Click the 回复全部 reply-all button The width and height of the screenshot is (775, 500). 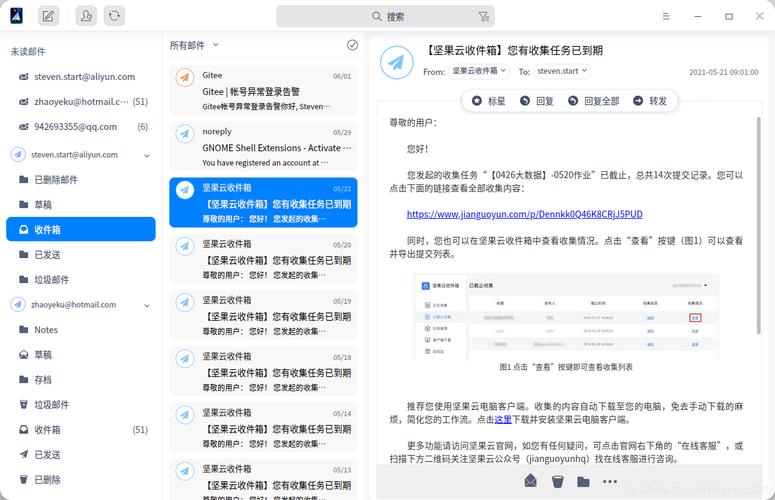coord(593,101)
